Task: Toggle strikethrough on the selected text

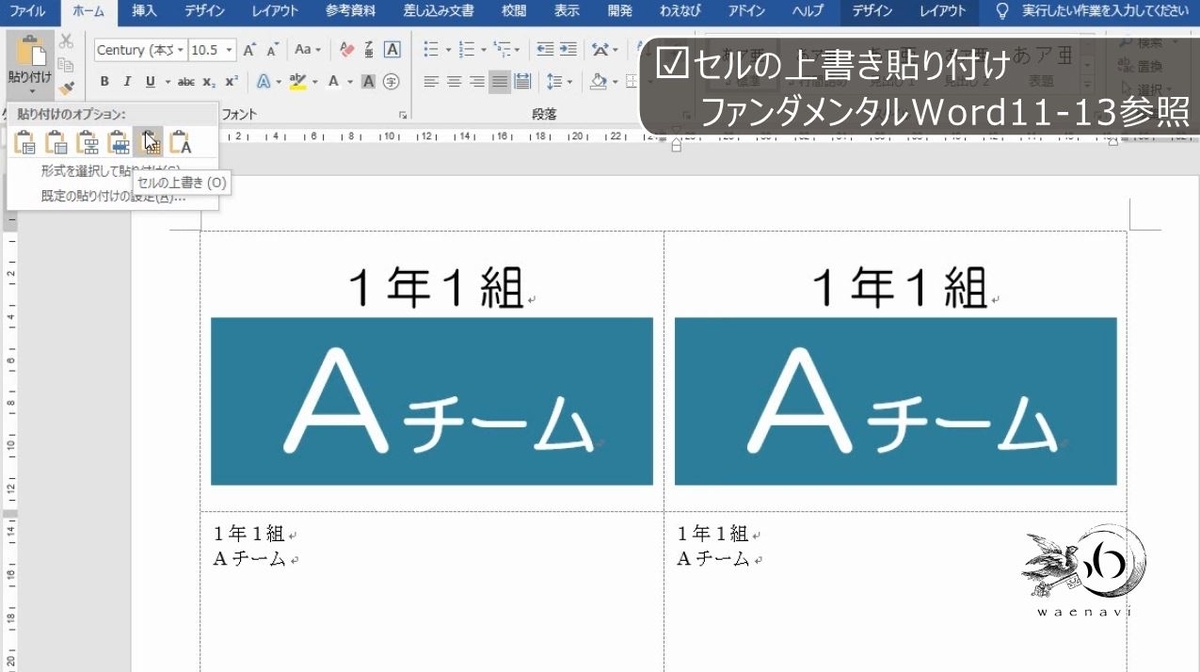Action: [184, 81]
